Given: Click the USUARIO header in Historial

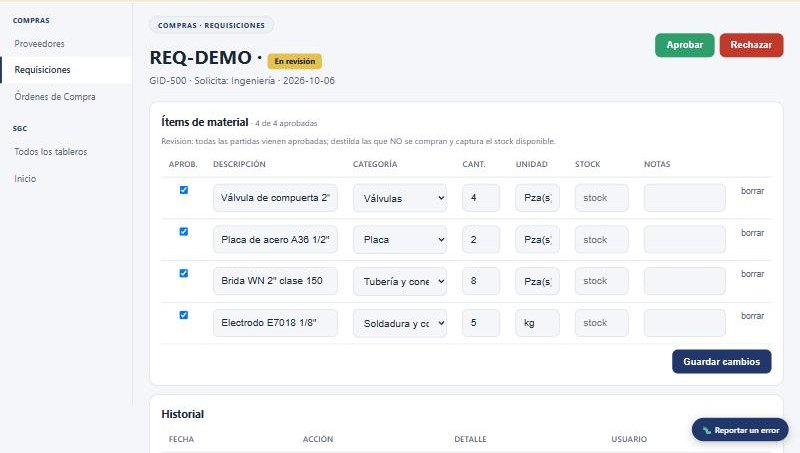Looking at the screenshot, I should coord(629,439).
